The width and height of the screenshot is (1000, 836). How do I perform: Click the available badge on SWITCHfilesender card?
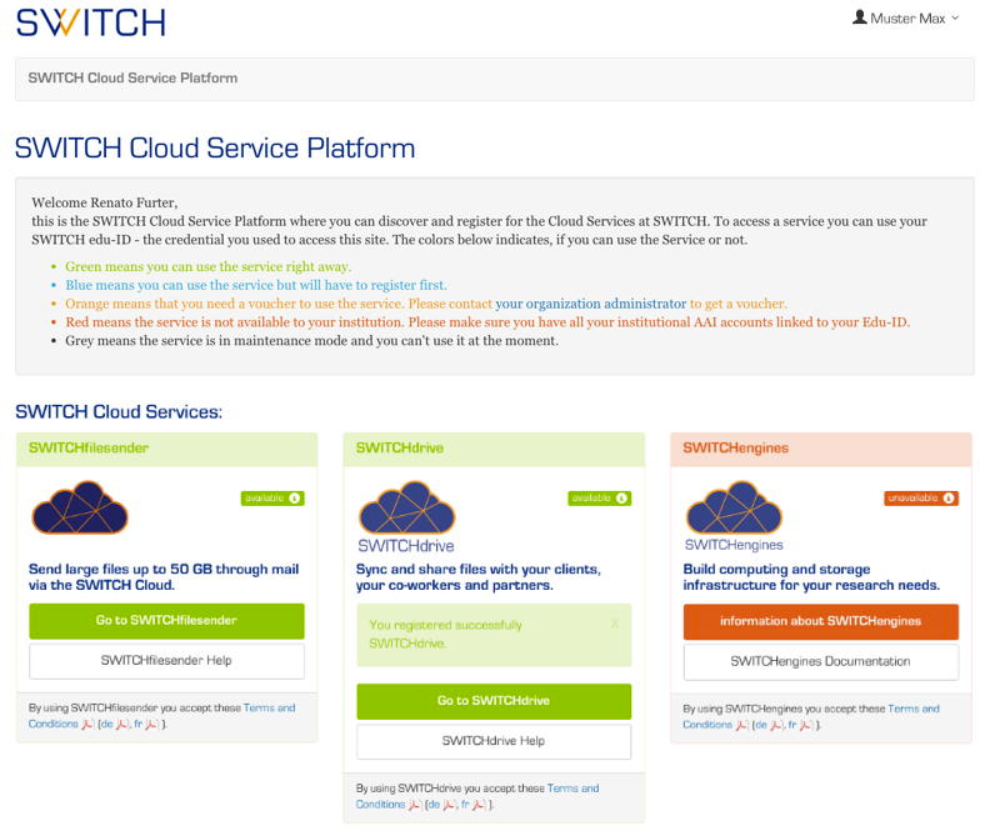click(272, 498)
